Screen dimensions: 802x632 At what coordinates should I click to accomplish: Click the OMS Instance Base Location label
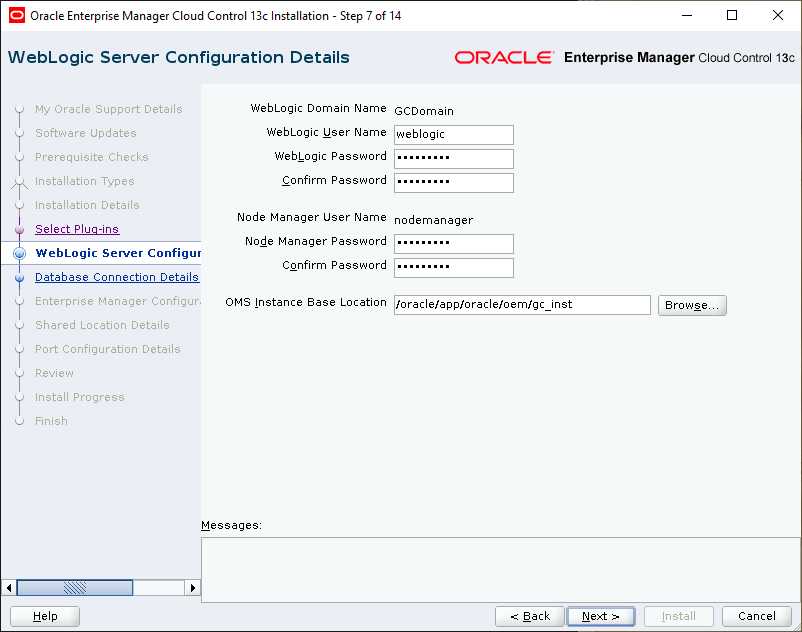click(x=306, y=302)
